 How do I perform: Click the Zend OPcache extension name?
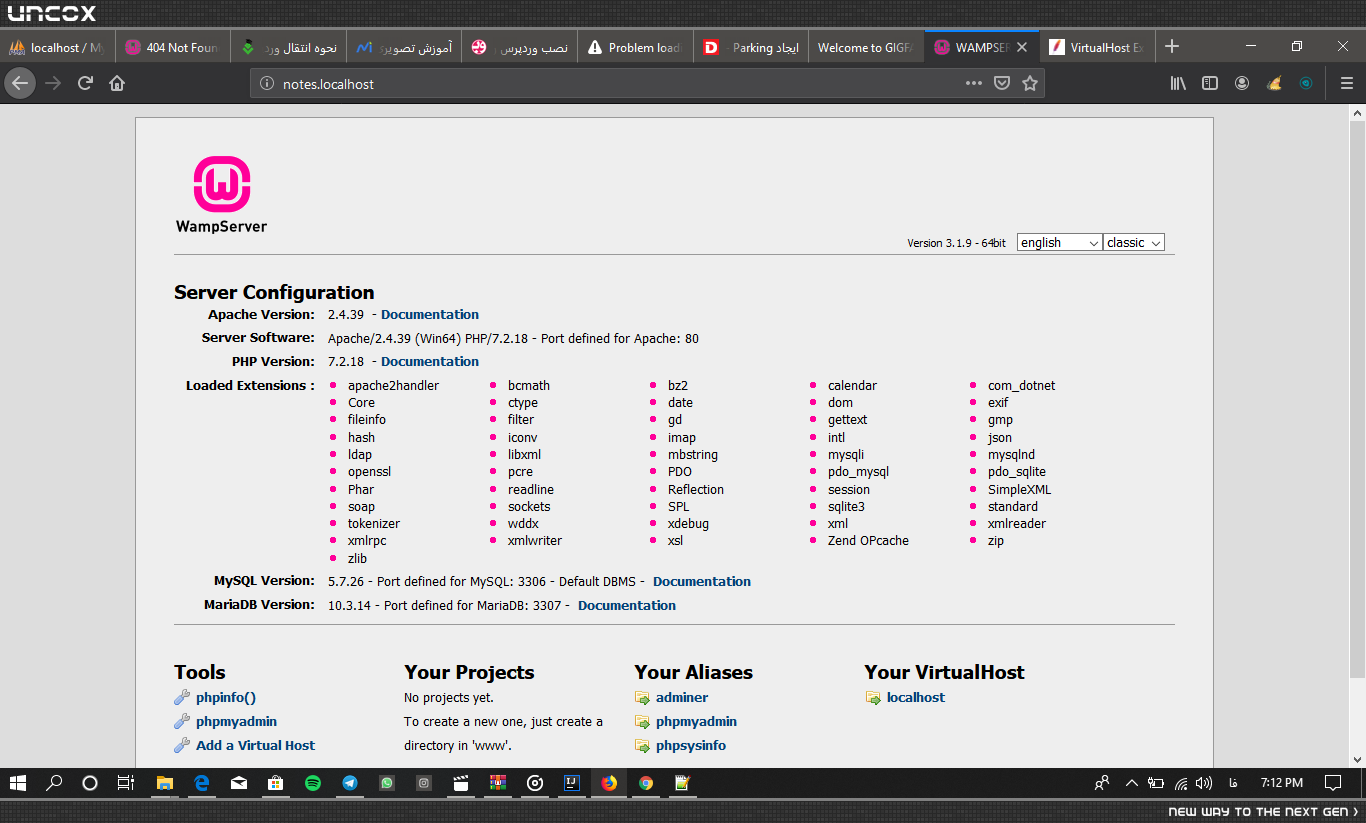(868, 540)
